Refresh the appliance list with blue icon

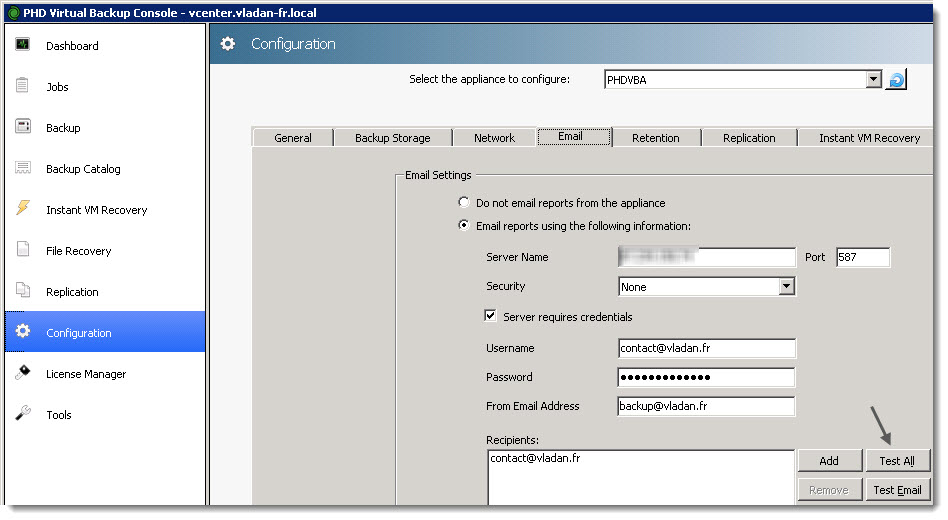click(x=896, y=80)
